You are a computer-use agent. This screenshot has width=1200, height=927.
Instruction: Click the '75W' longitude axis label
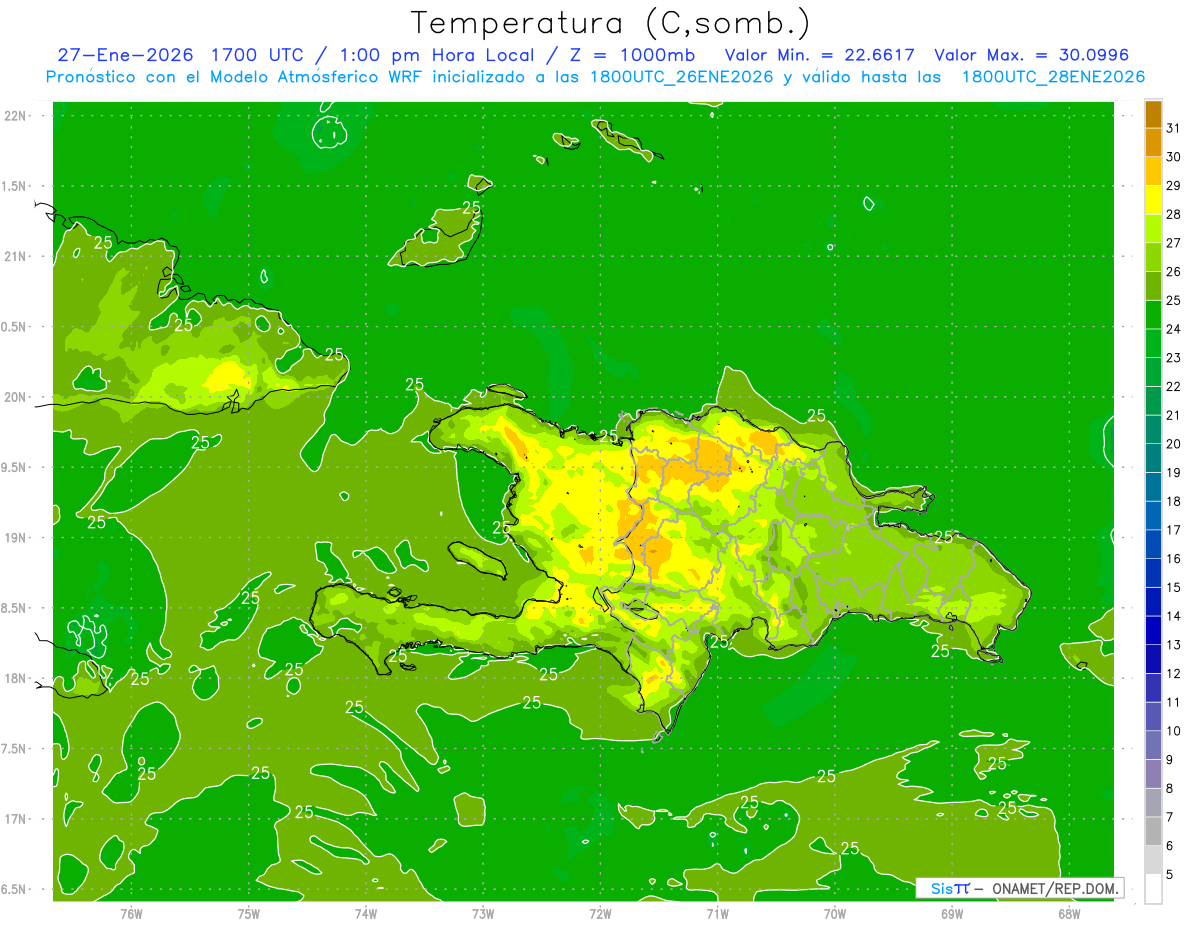(x=249, y=913)
